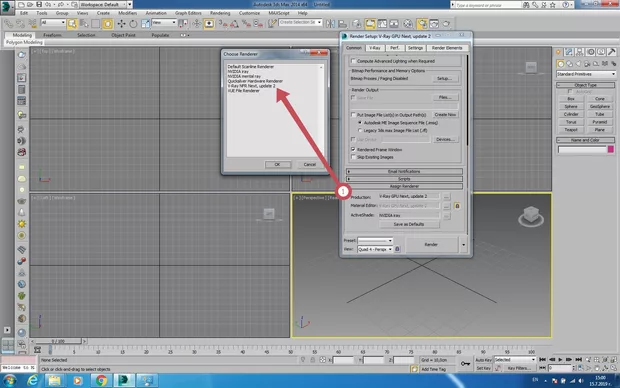
Task: Click Save as Defaults button
Action: pyautogui.click(x=409, y=224)
